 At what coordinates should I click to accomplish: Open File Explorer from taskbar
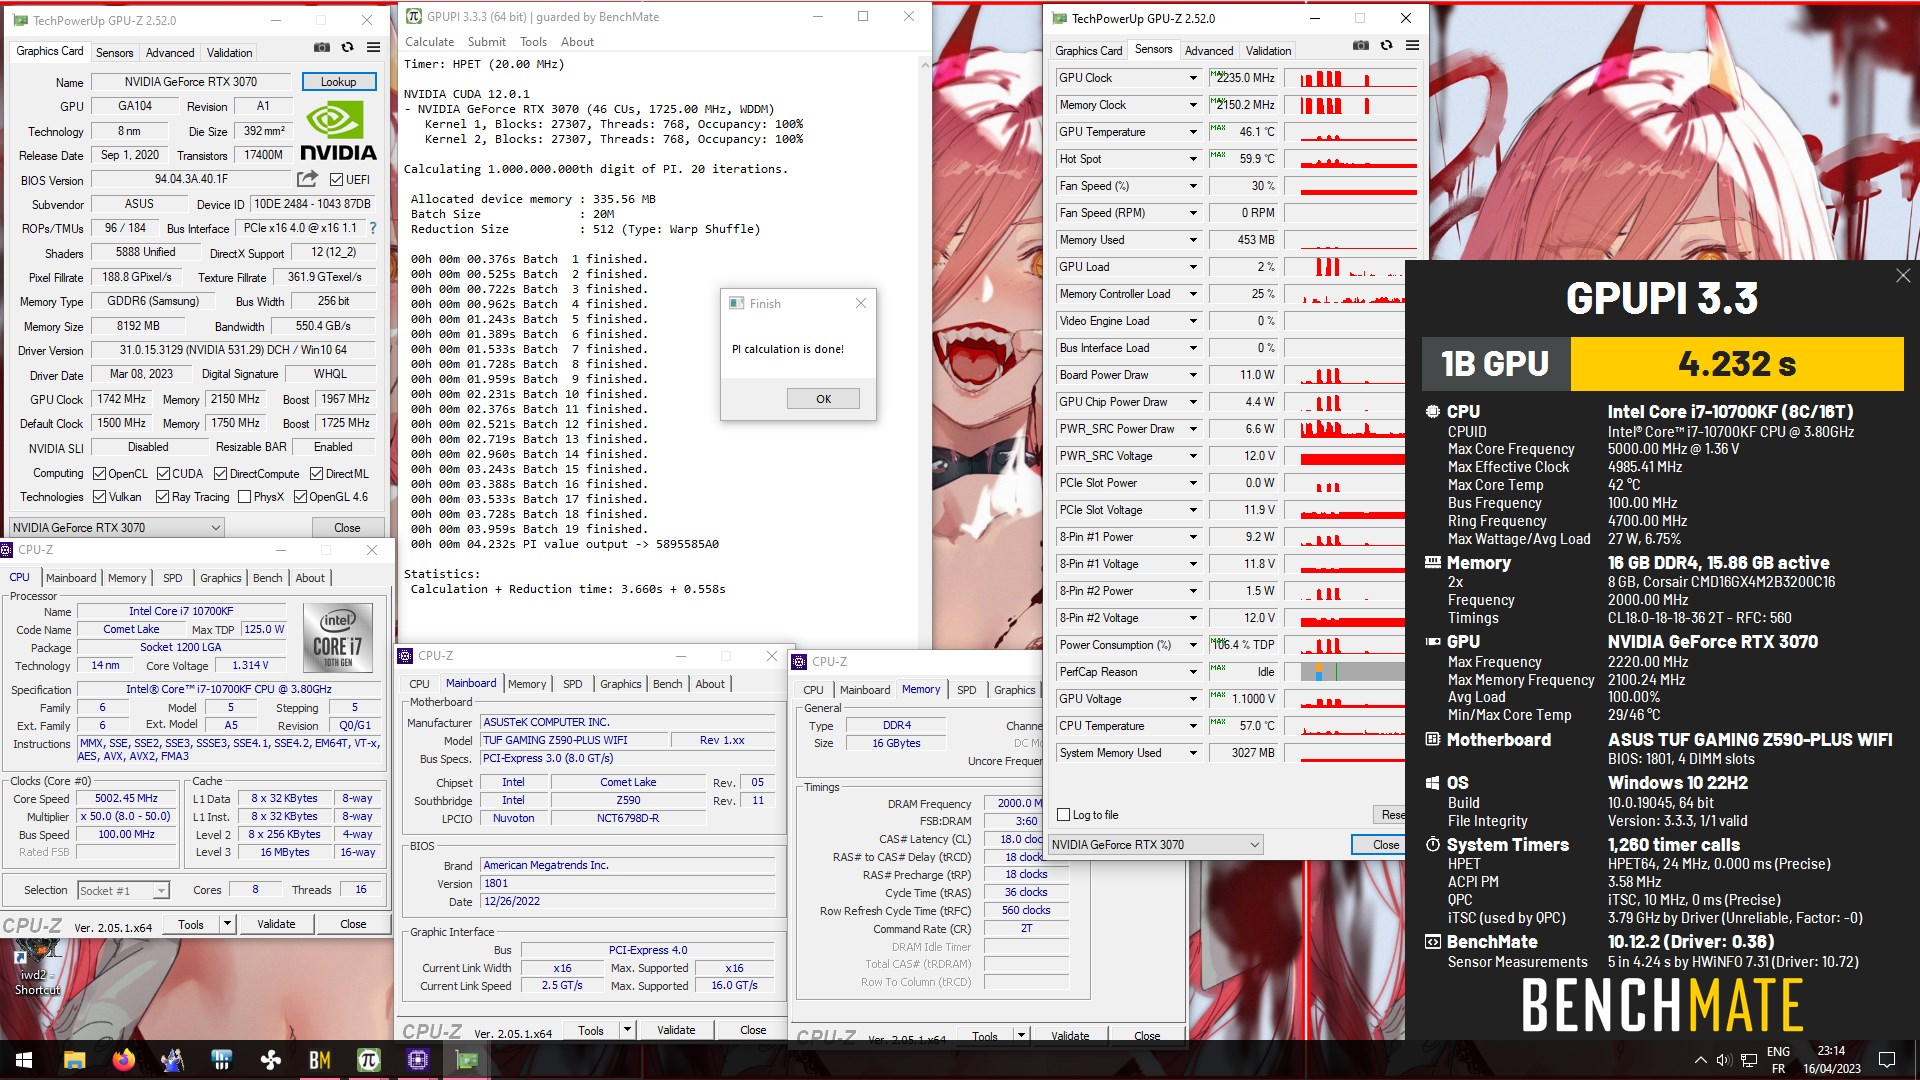tap(74, 1060)
